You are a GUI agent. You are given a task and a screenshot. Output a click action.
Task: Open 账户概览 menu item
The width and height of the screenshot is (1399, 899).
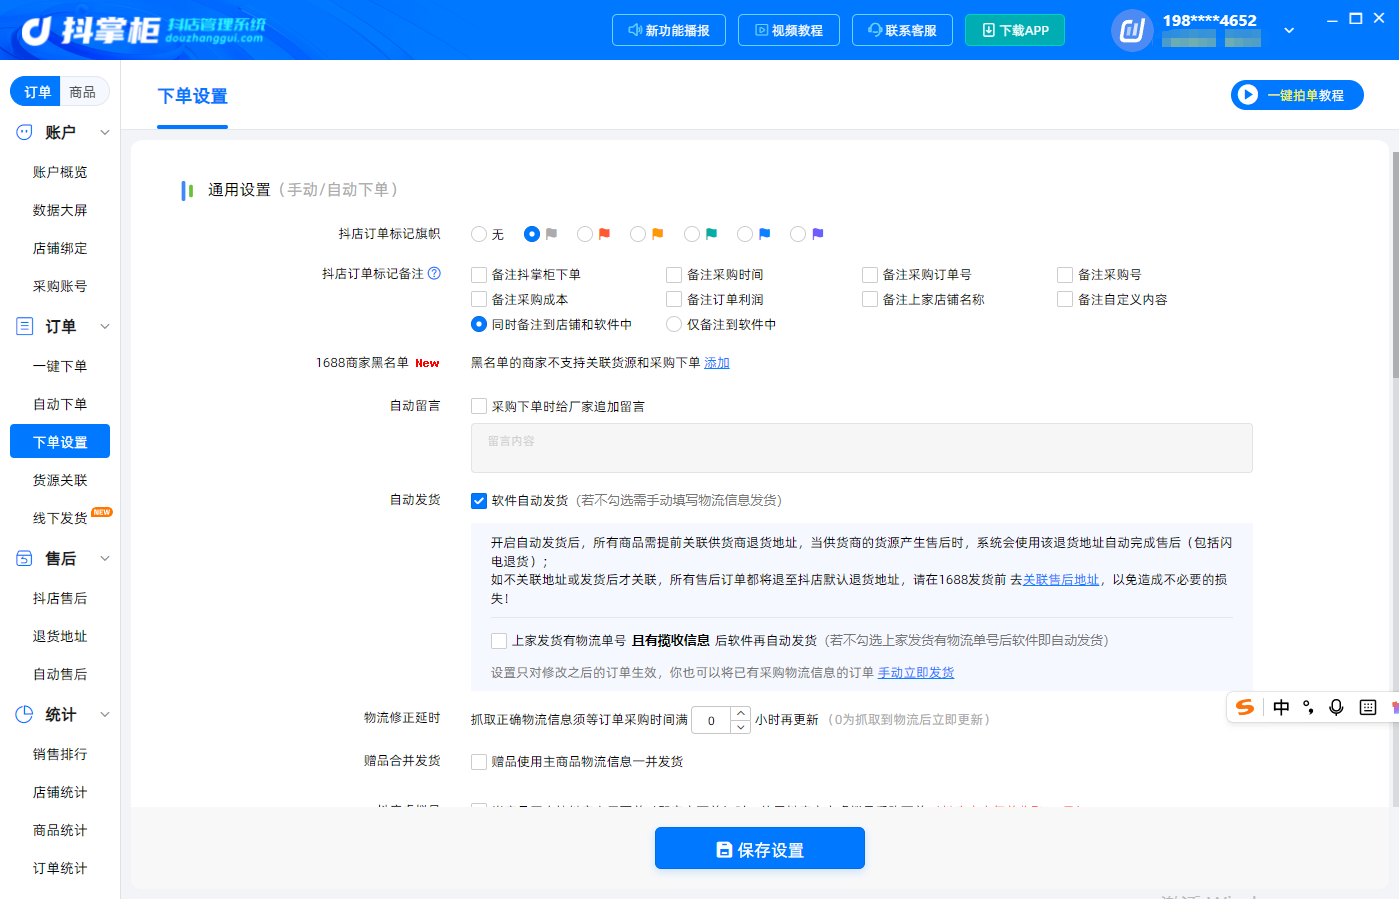pyautogui.click(x=60, y=172)
